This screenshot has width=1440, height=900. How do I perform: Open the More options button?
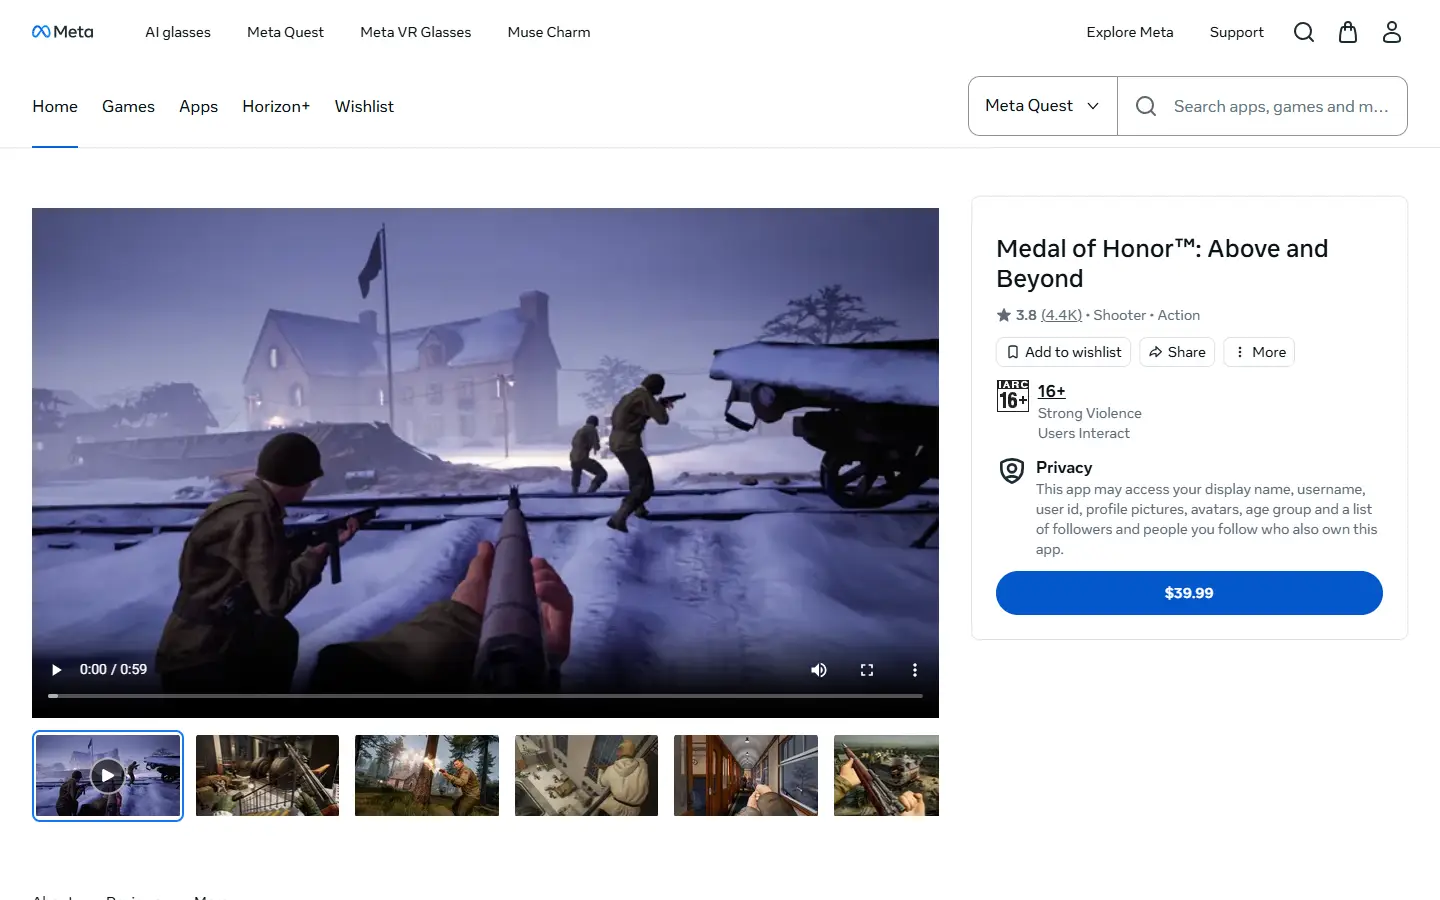(x=1259, y=352)
